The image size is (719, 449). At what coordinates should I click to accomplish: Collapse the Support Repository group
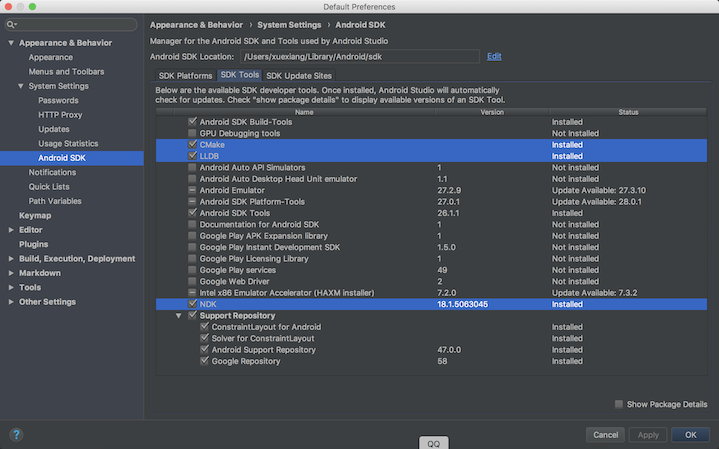[180, 316]
